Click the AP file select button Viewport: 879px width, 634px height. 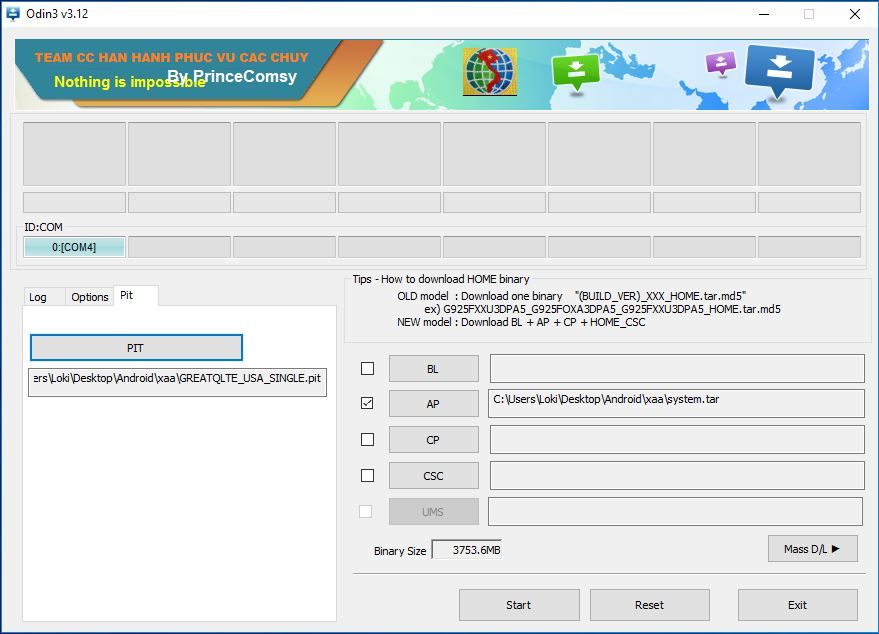433,404
